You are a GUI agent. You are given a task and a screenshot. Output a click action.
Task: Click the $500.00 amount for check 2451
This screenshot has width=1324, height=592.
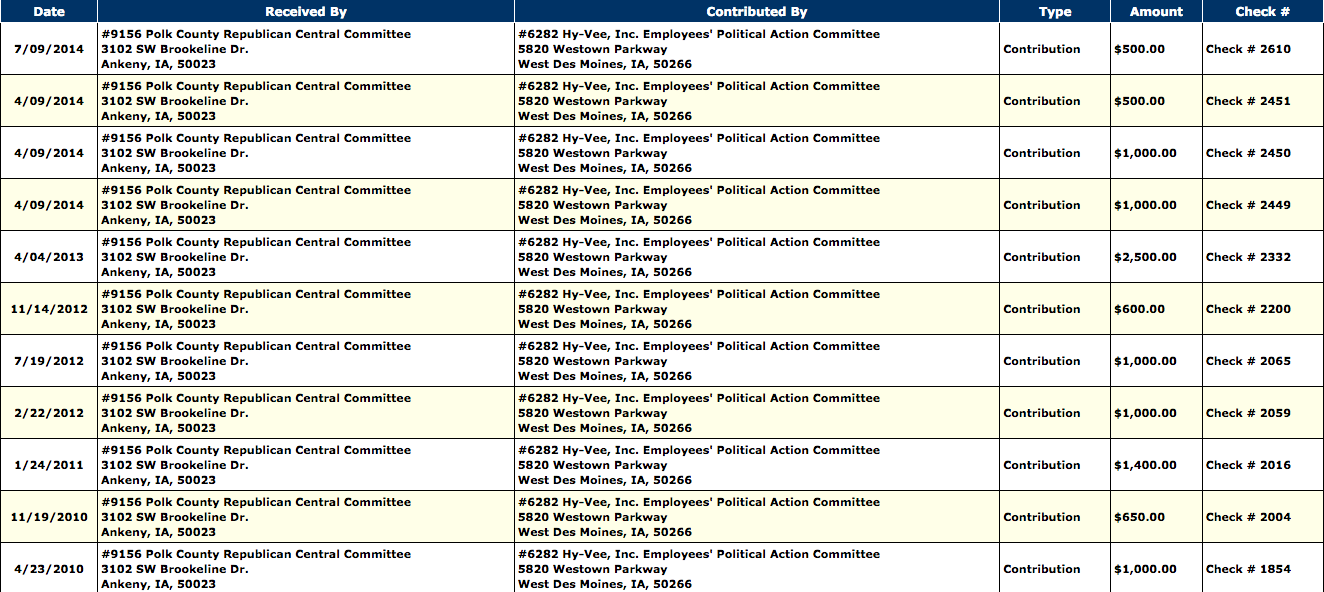pyautogui.click(x=1139, y=101)
